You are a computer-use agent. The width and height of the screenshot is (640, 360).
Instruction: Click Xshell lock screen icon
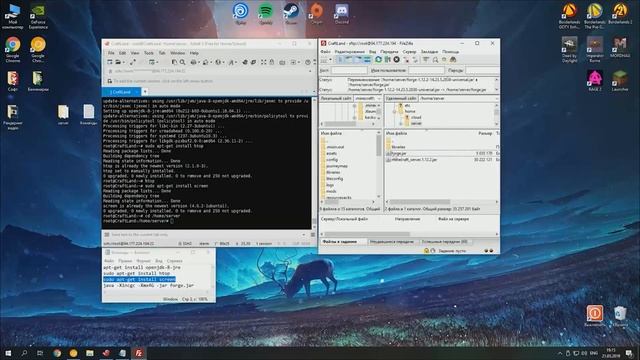tap(272, 62)
